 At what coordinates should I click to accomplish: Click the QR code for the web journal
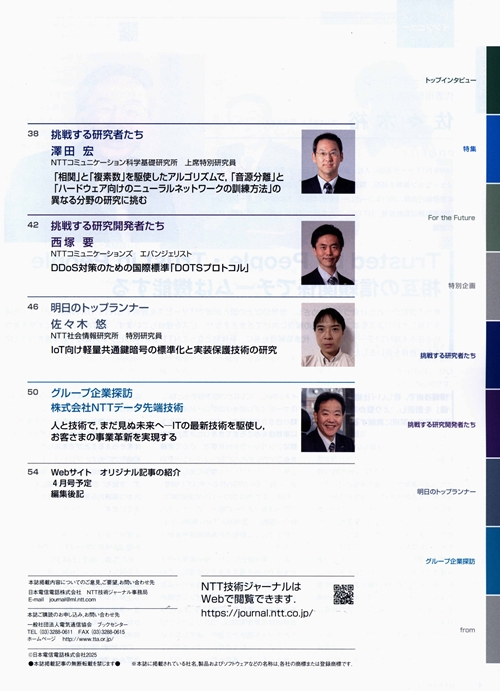(343, 594)
